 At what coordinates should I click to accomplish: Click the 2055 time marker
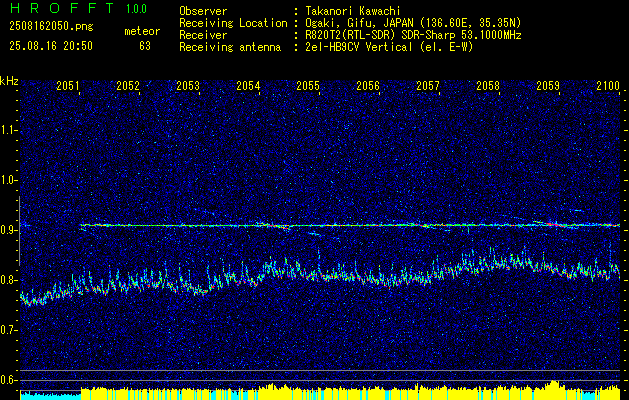pos(308,86)
